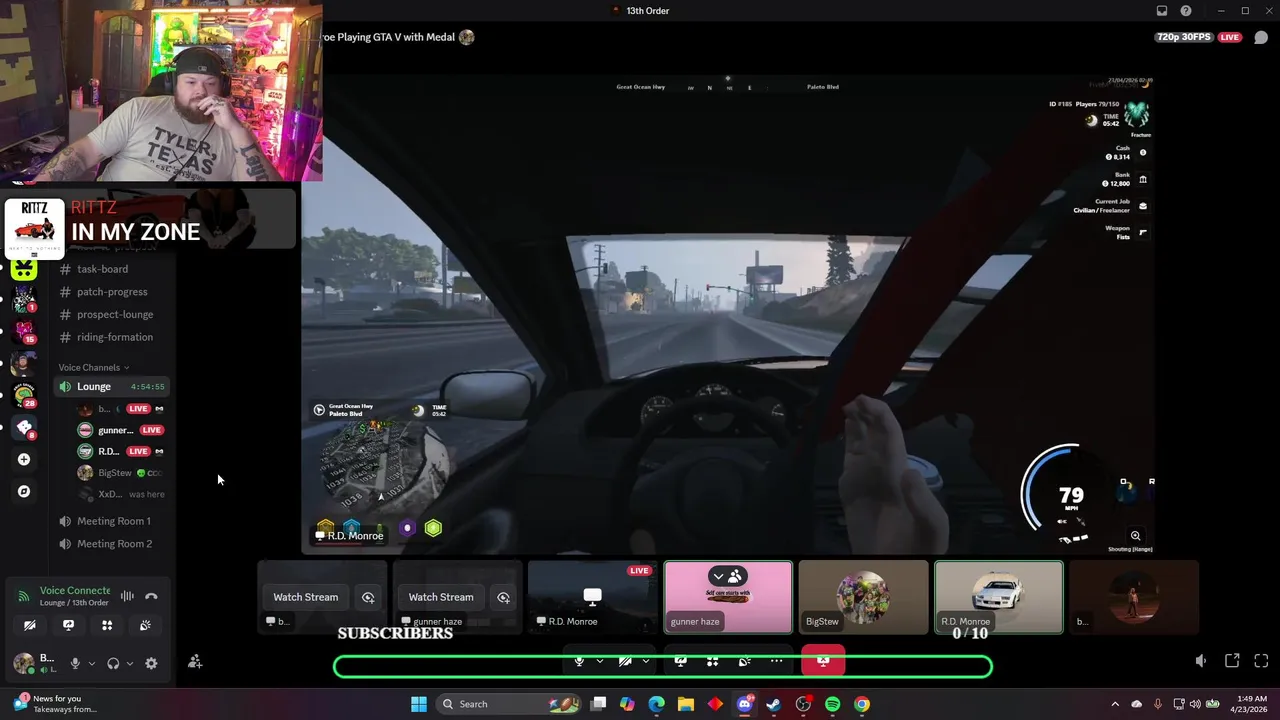Open the Help question mark icon

pyautogui.click(x=1186, y=11)
